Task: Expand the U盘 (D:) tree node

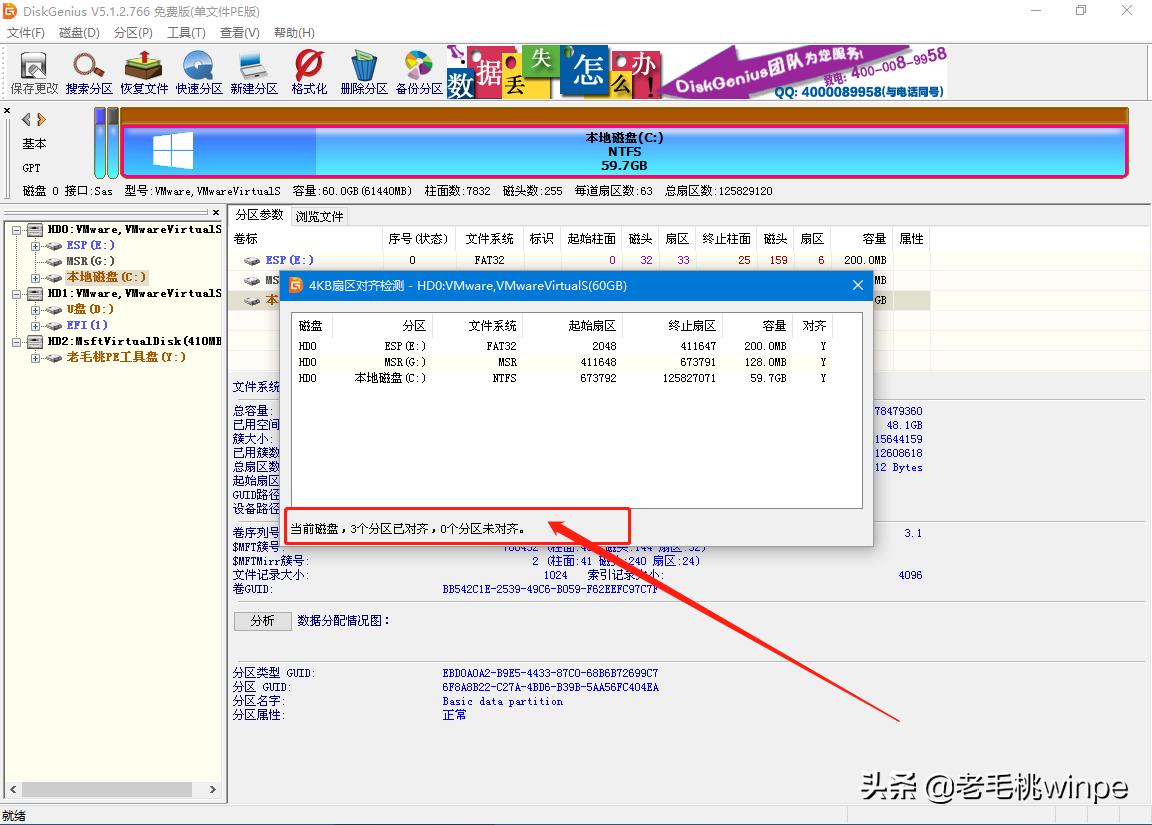Action: point(35,310)
